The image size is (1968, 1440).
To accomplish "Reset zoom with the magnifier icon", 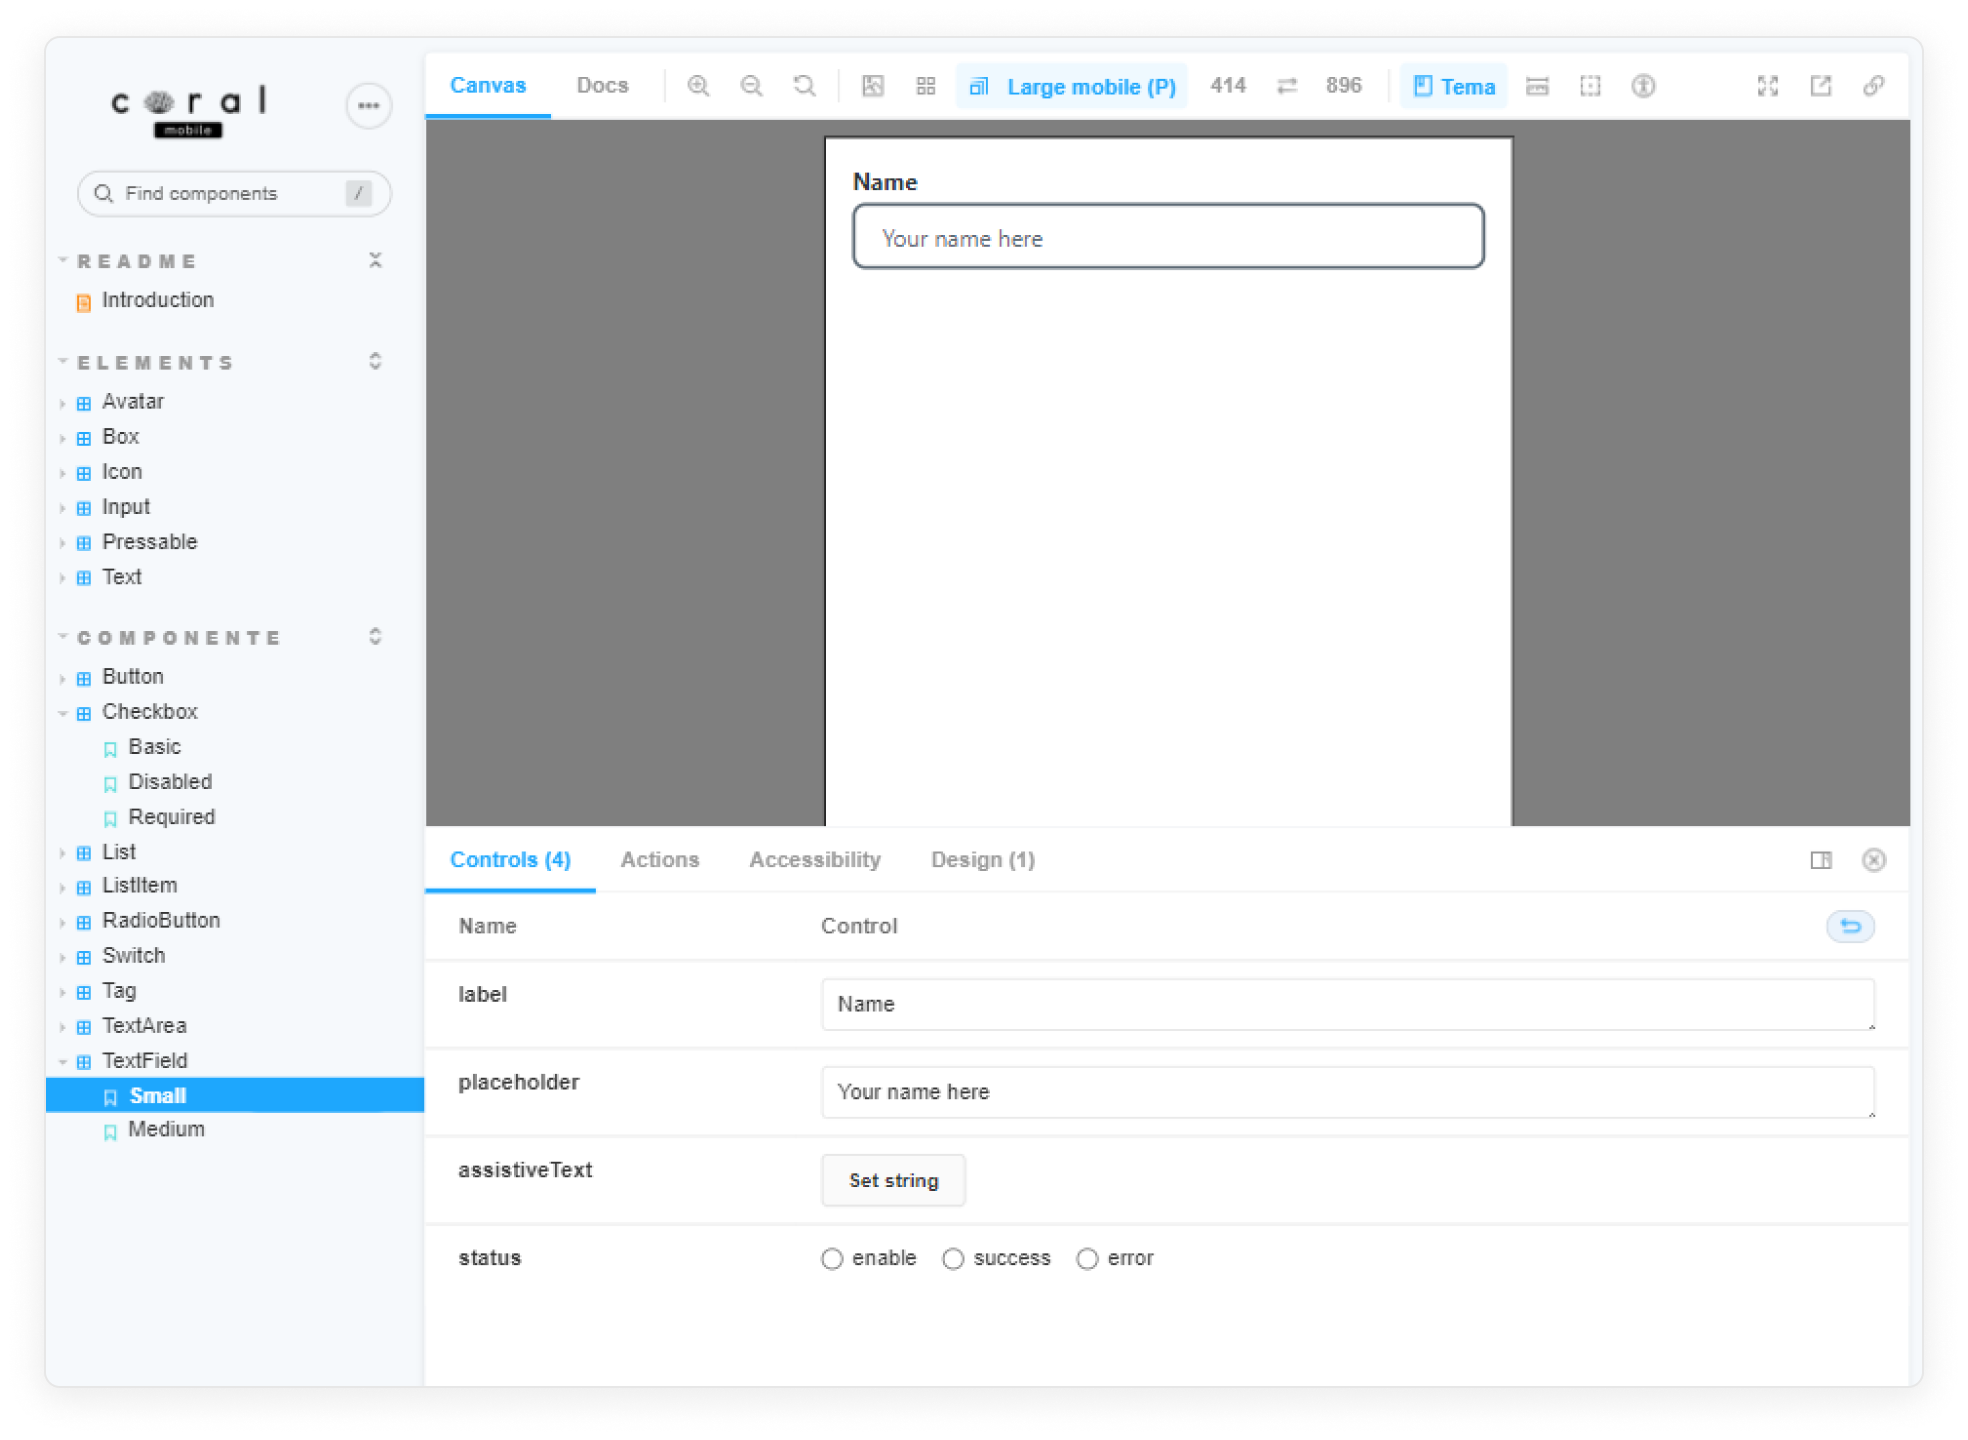I will (804, 86).
